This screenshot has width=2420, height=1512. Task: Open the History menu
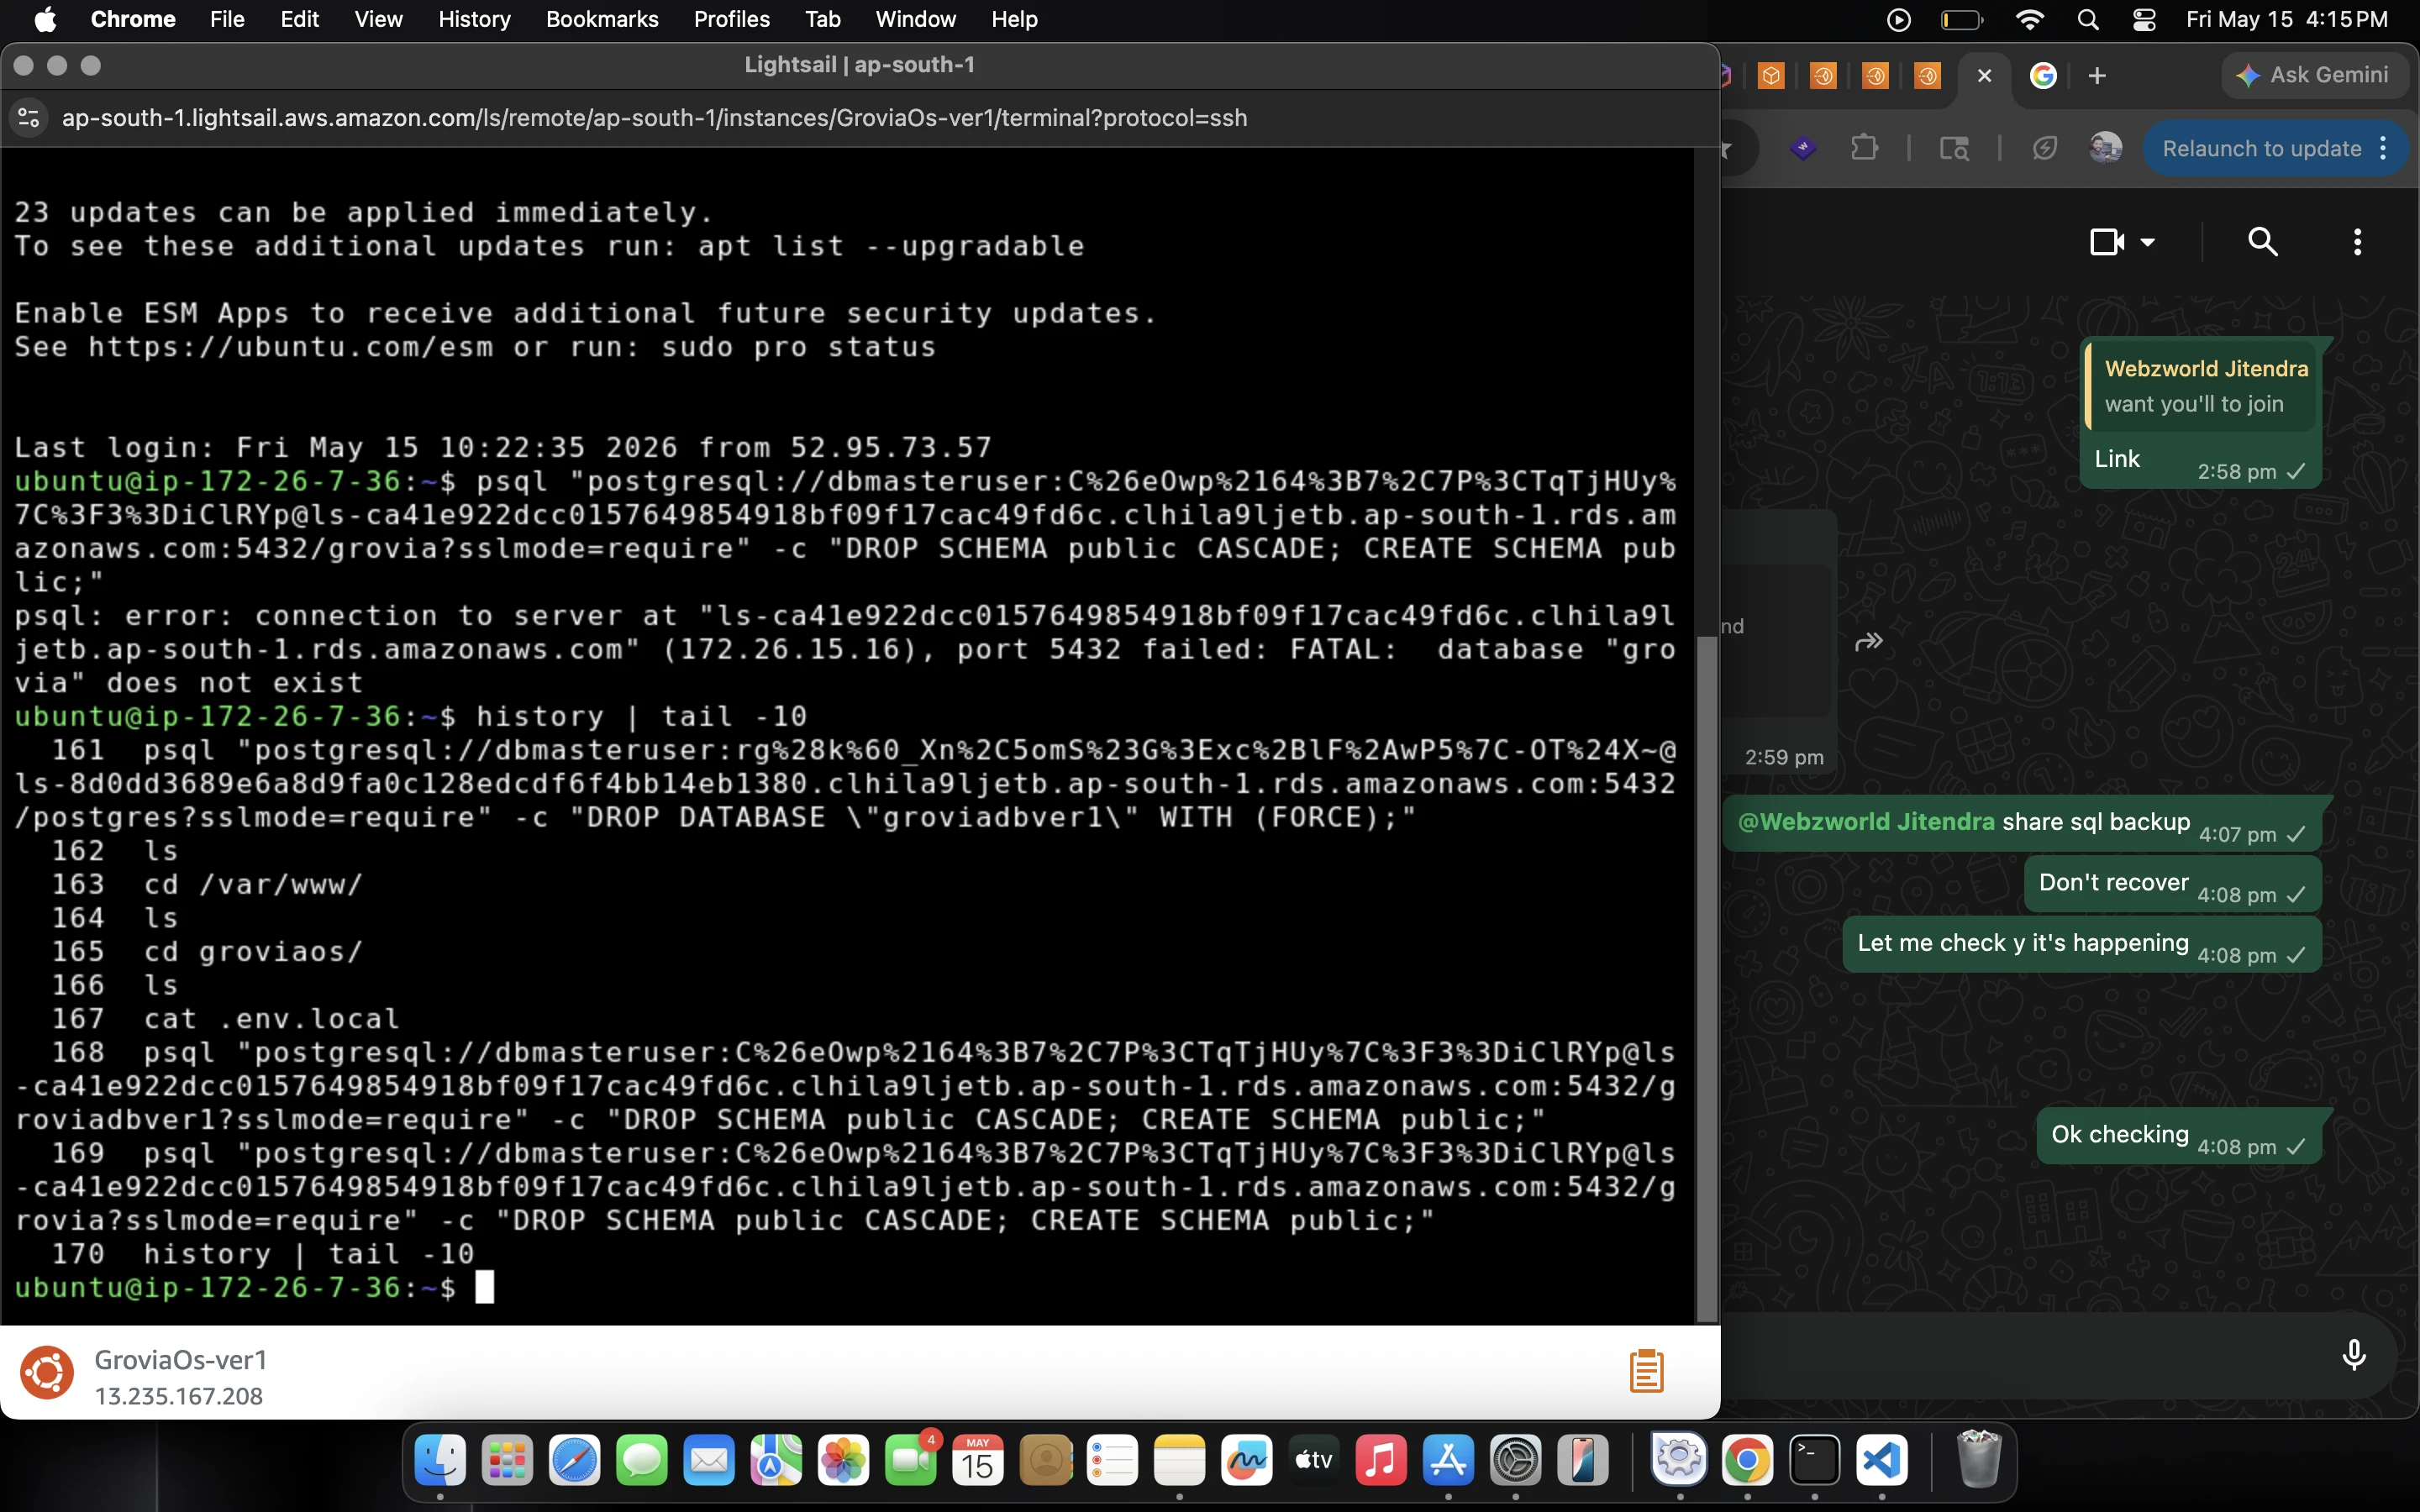tap(474, 19)
